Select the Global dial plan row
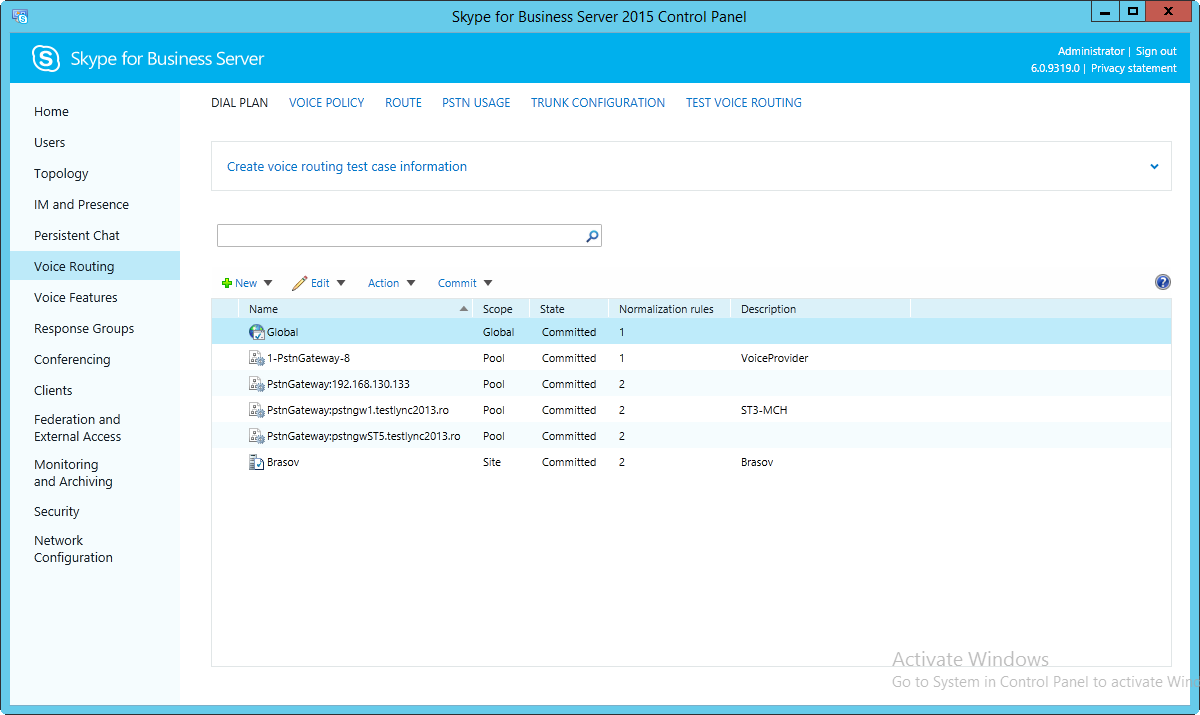 click(691, 332)
